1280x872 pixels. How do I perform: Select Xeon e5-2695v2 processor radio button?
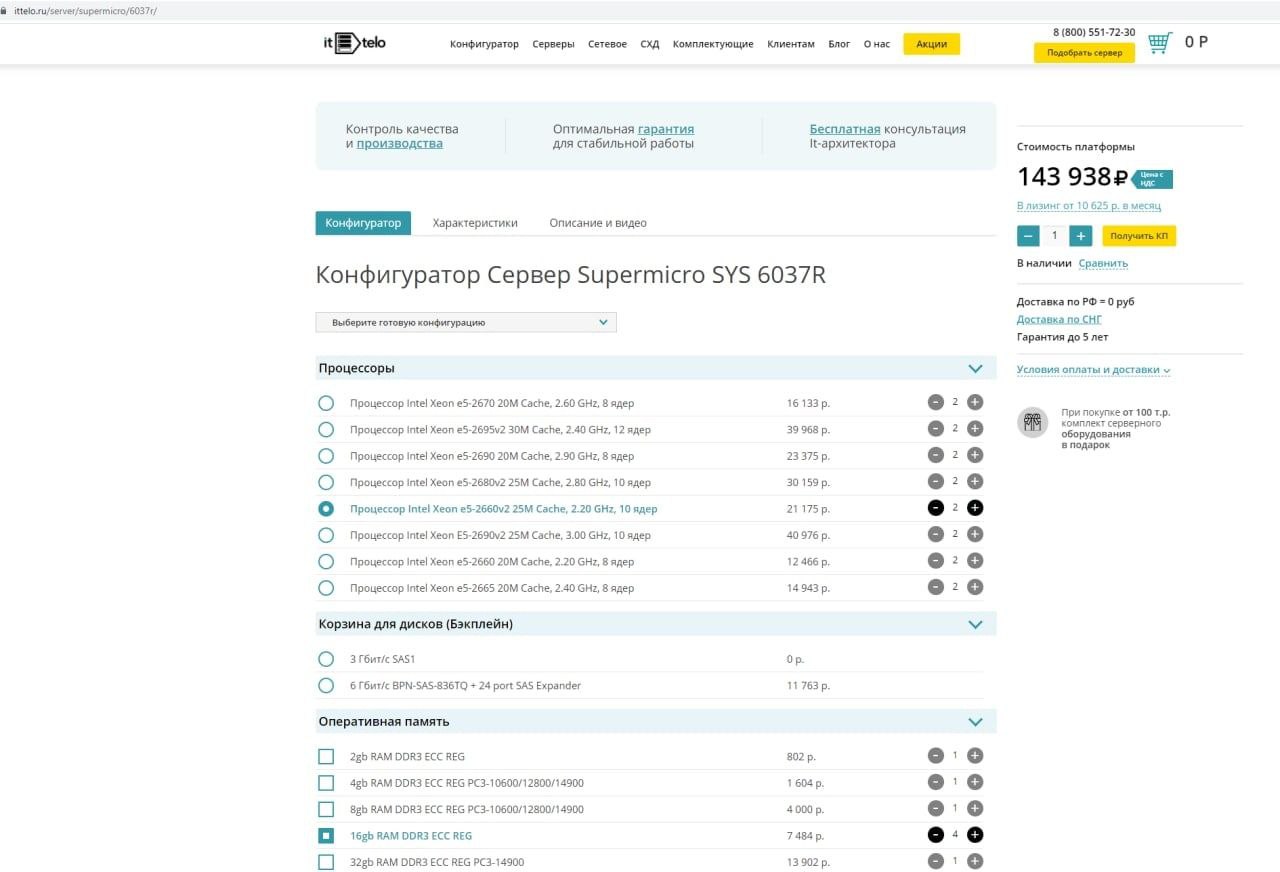point(326,429)
